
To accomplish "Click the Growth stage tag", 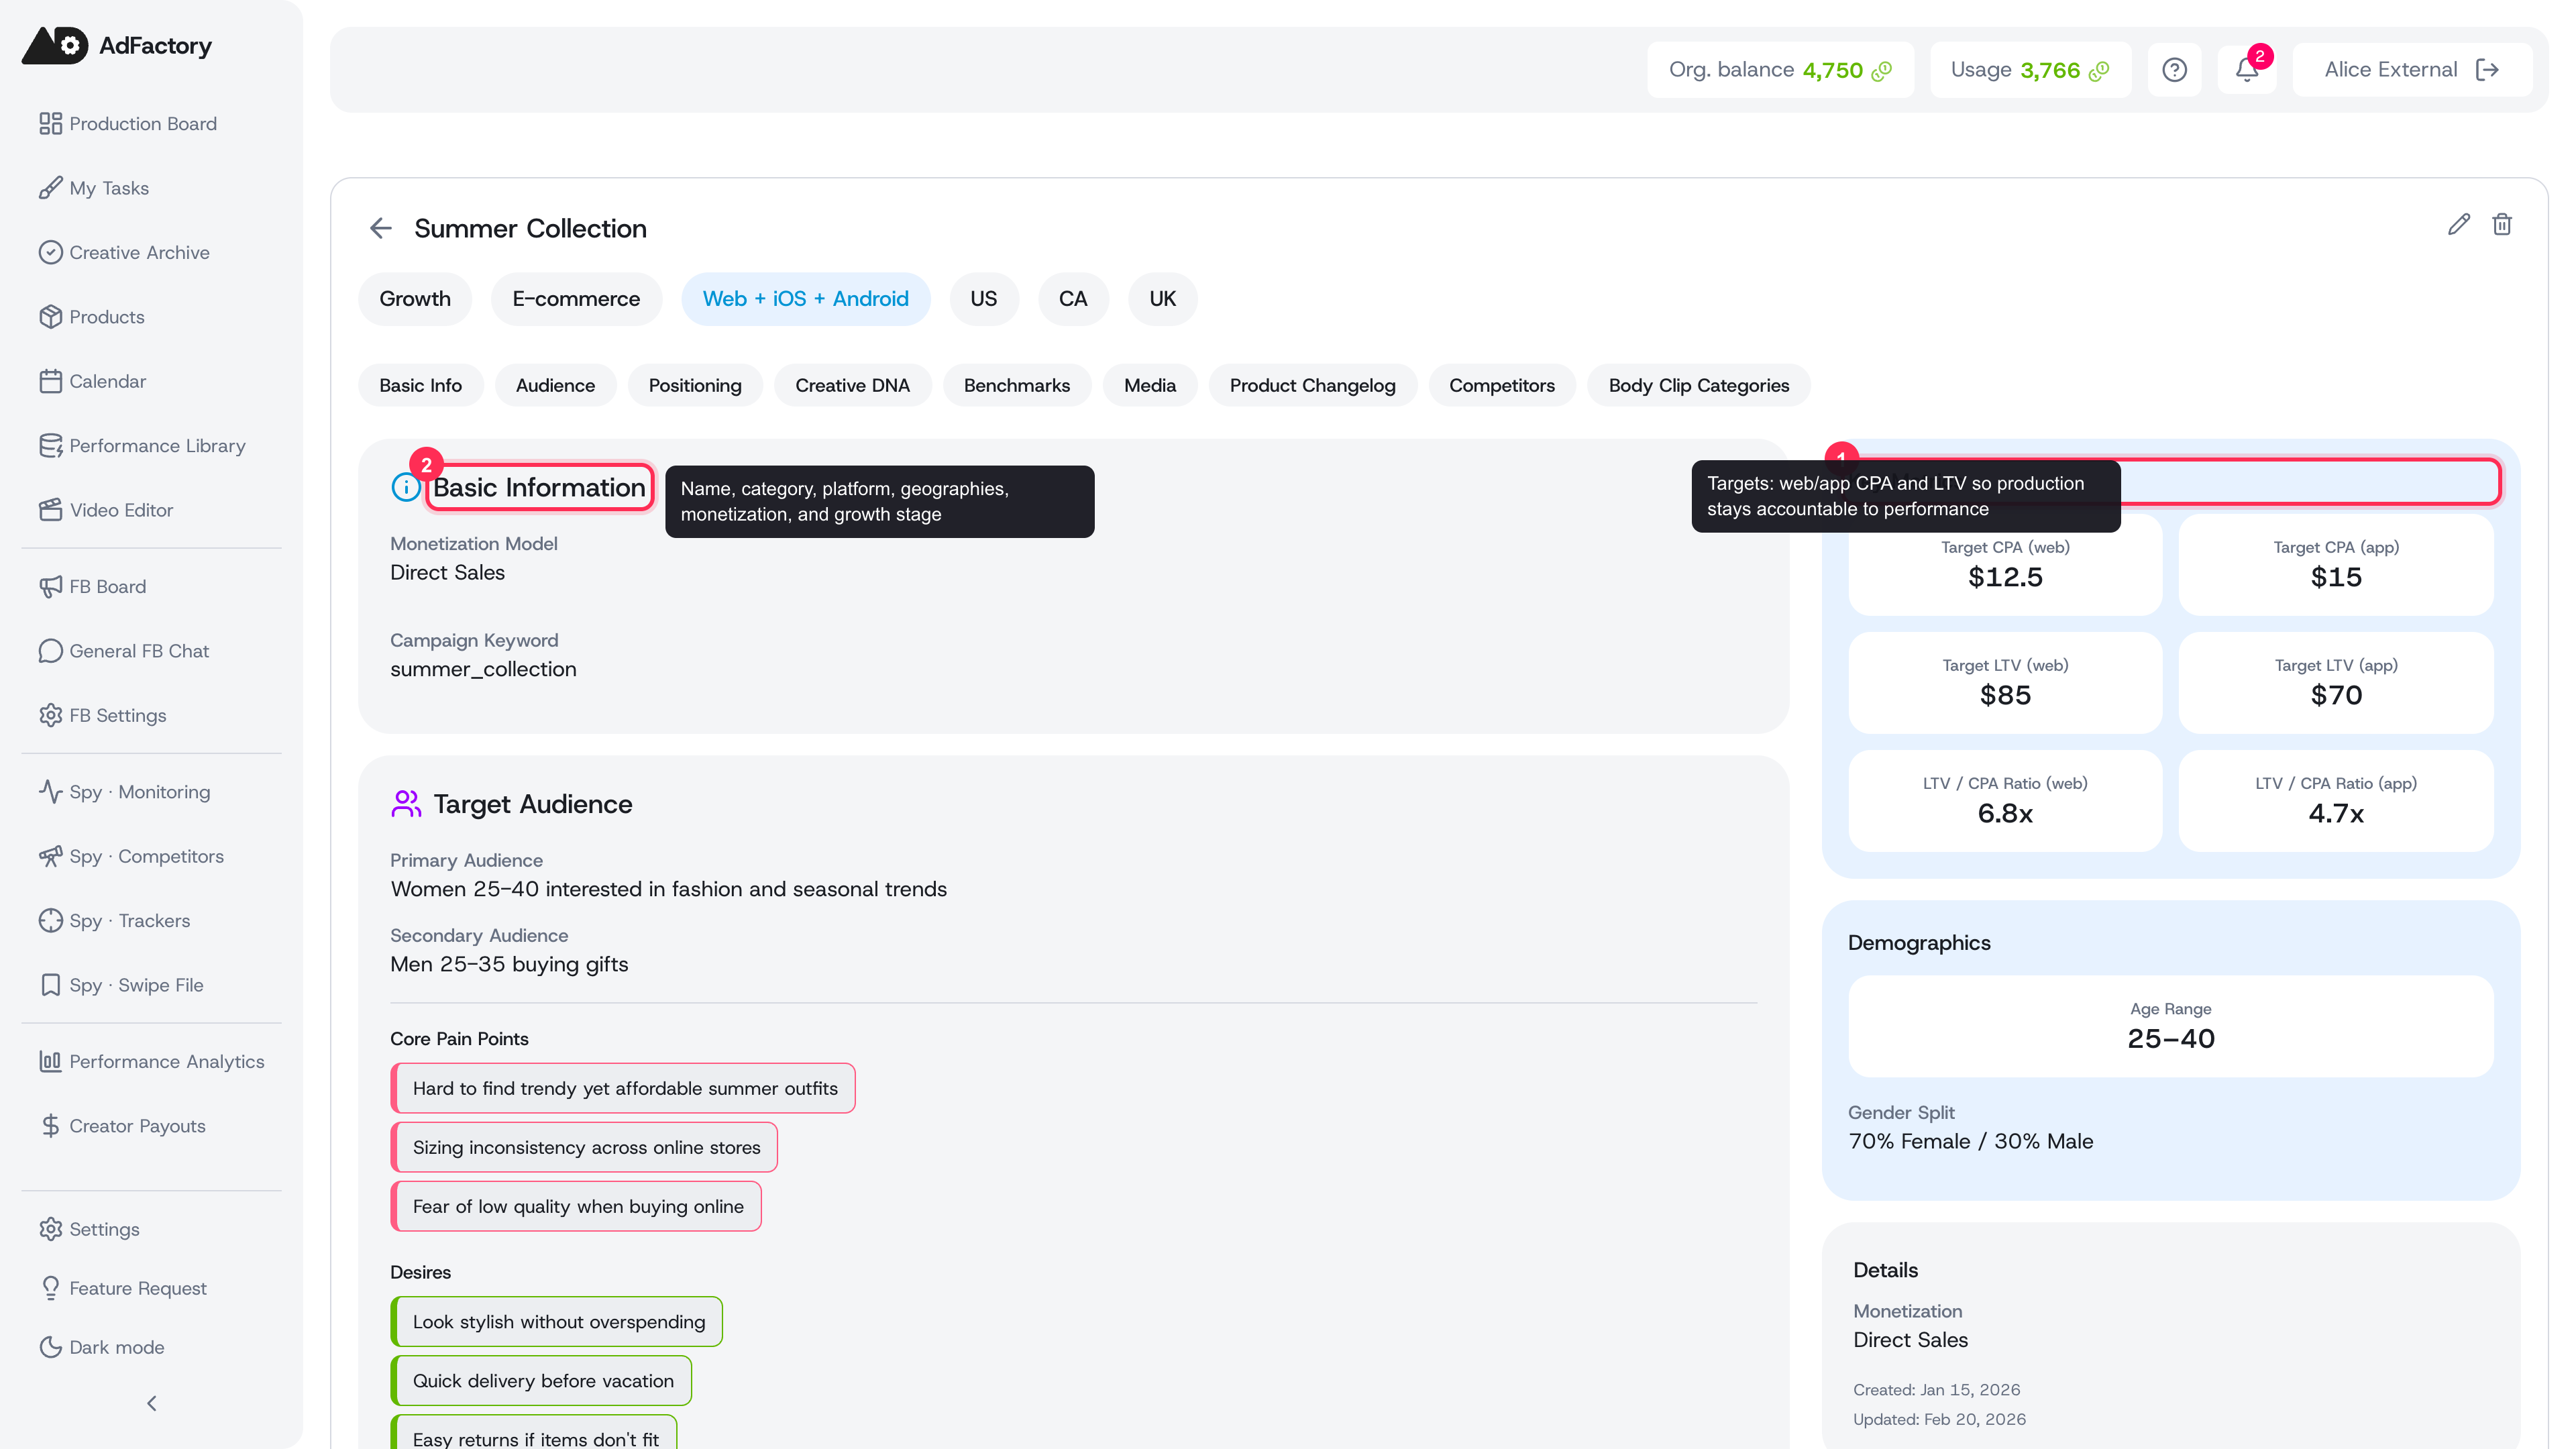I will (415, 299).
